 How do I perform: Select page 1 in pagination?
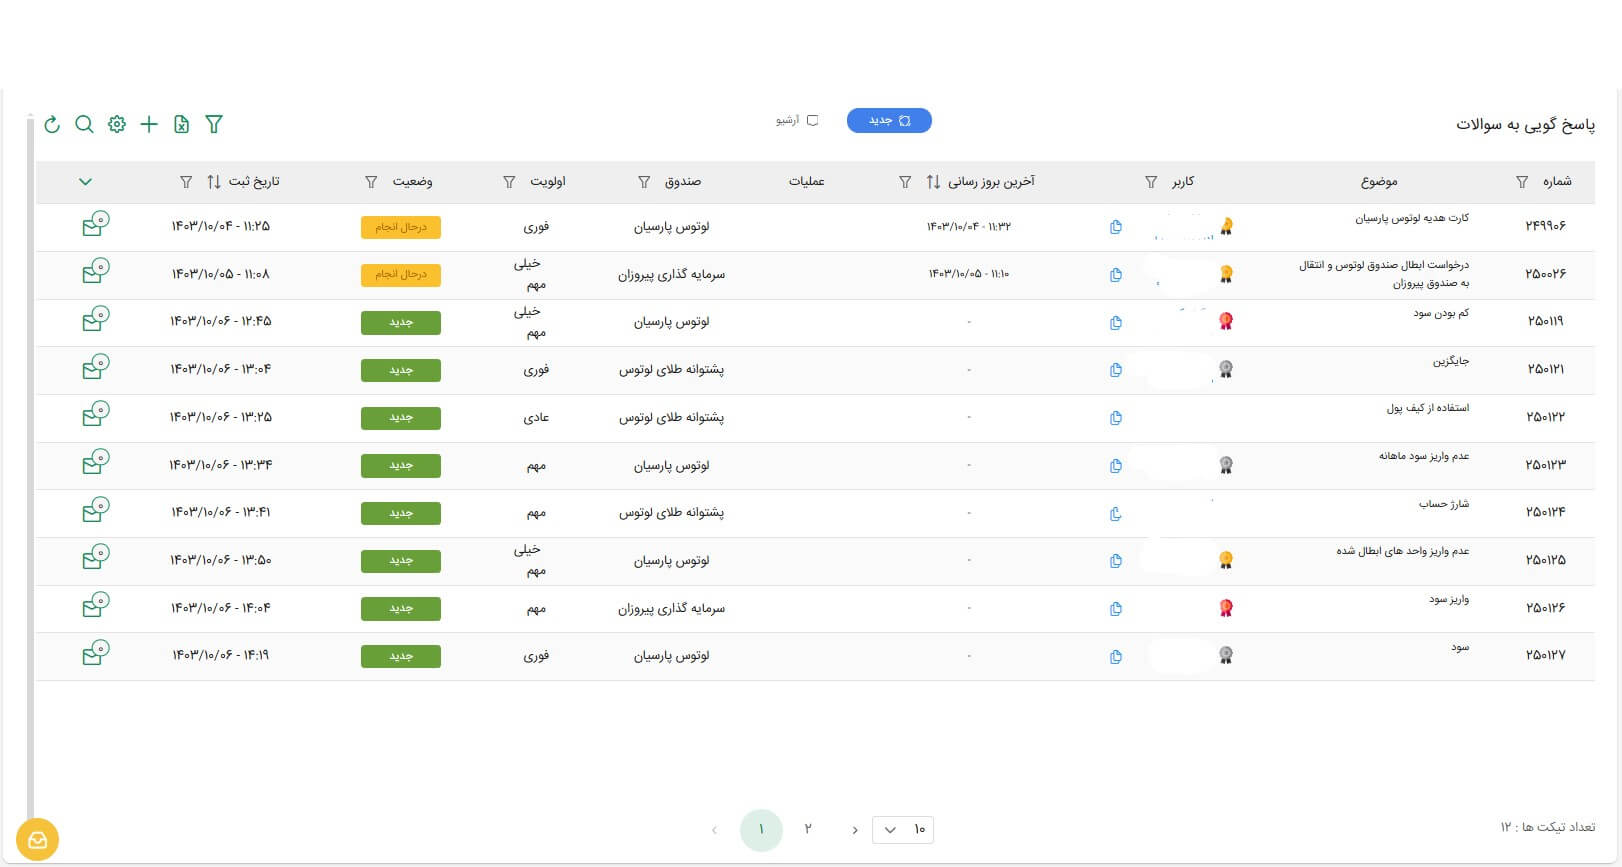tap(761, 830)
